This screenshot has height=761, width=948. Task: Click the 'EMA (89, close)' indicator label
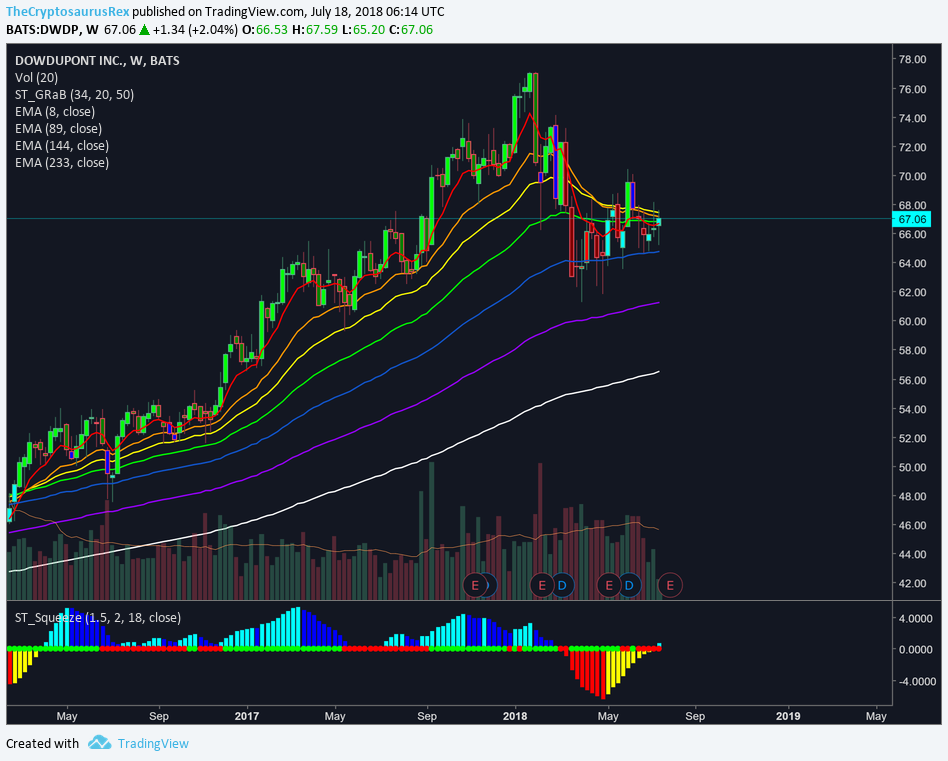[x=59, y=128]
